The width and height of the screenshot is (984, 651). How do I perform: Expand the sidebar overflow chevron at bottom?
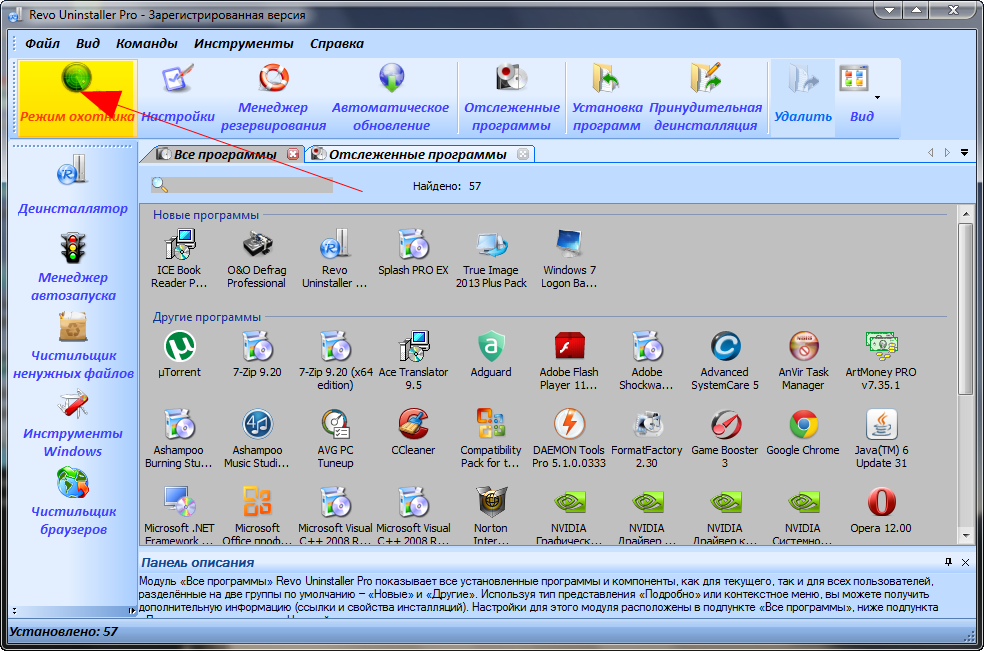131,610
